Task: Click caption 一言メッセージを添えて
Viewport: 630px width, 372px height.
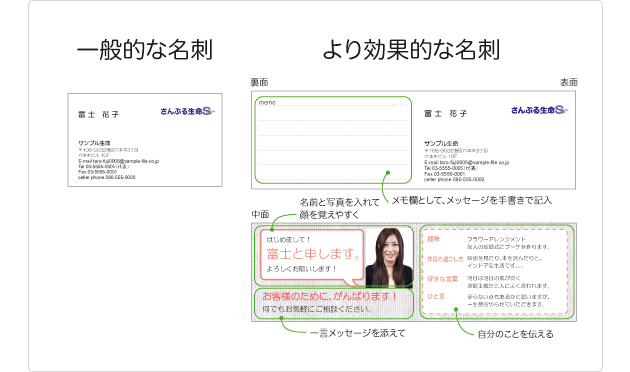Action: coord(358,333)
